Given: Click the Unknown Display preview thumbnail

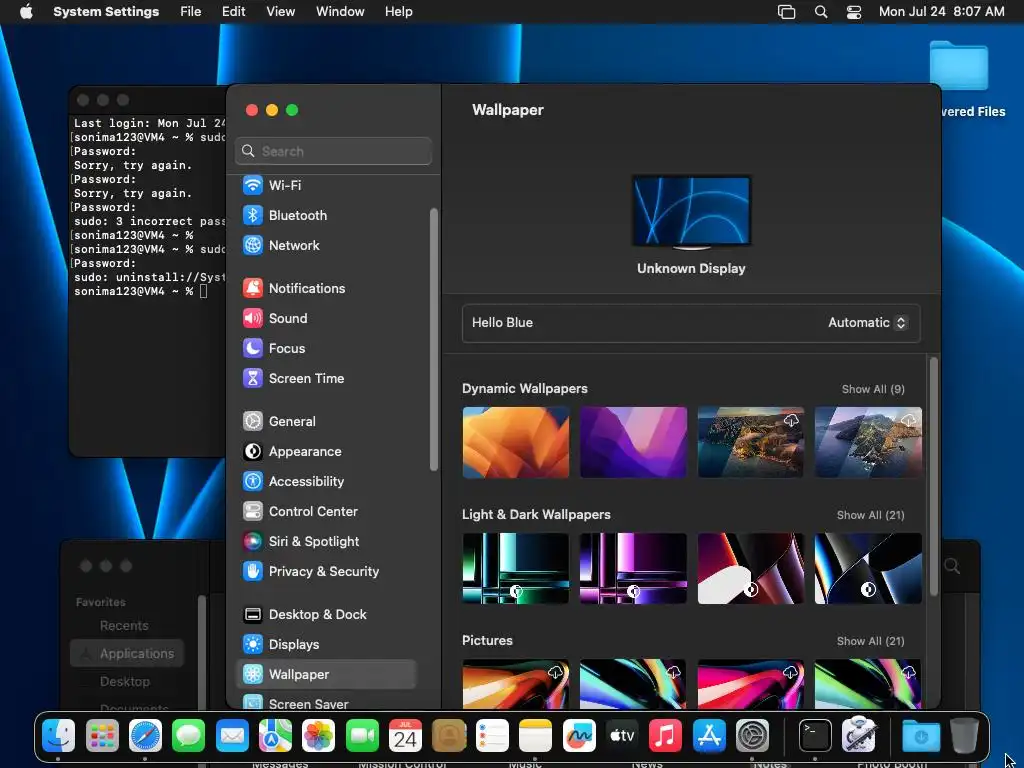Looking at the screenshot, I should [692, 212].
